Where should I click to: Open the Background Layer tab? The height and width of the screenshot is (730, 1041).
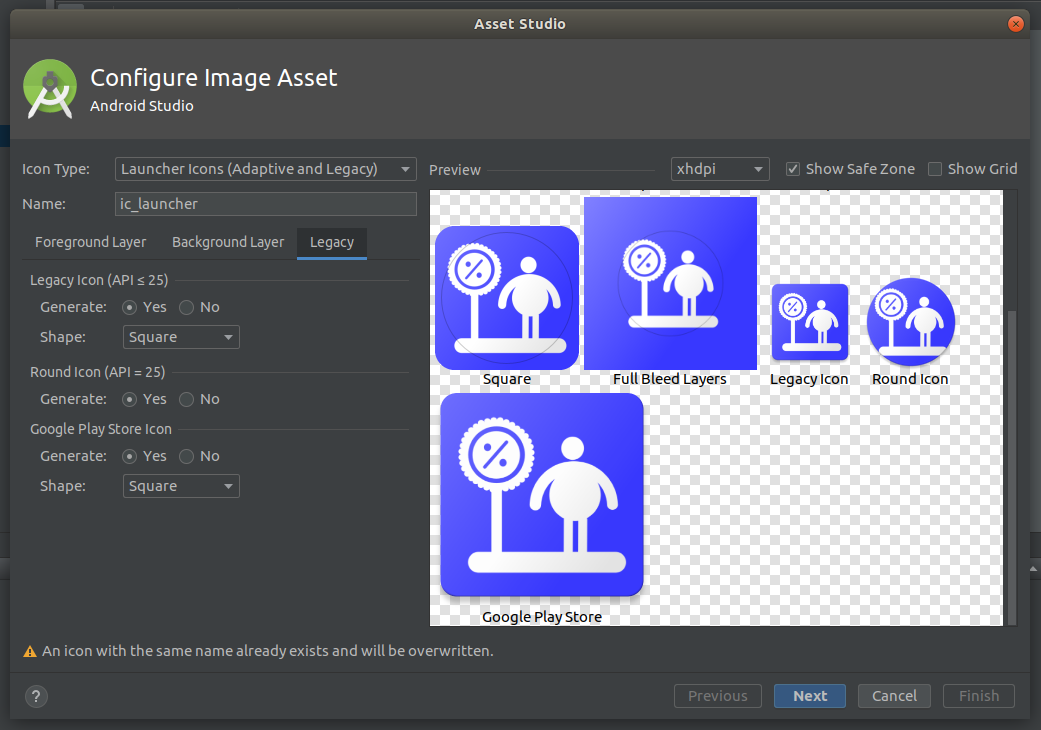click(227, 242)
